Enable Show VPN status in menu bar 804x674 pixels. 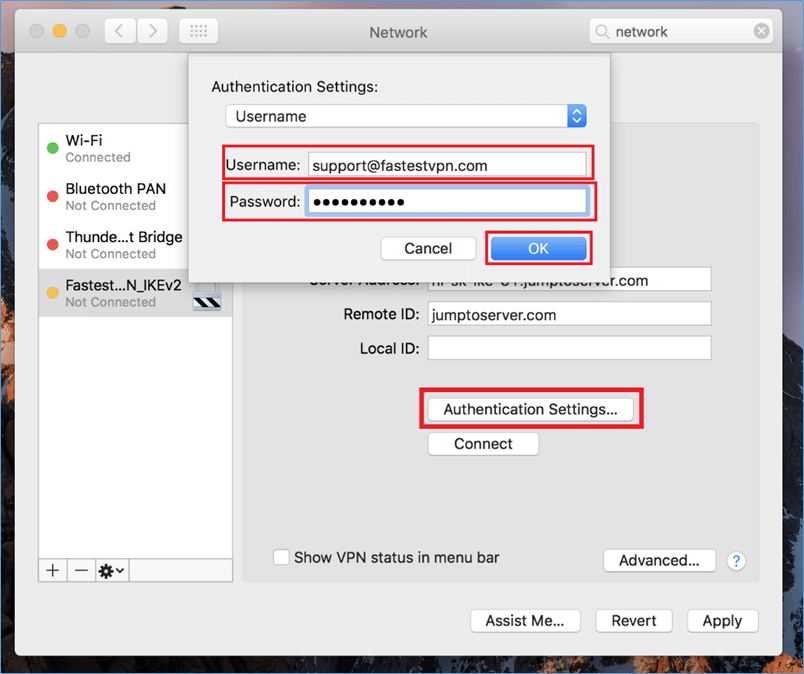click(x=281, y=557)
